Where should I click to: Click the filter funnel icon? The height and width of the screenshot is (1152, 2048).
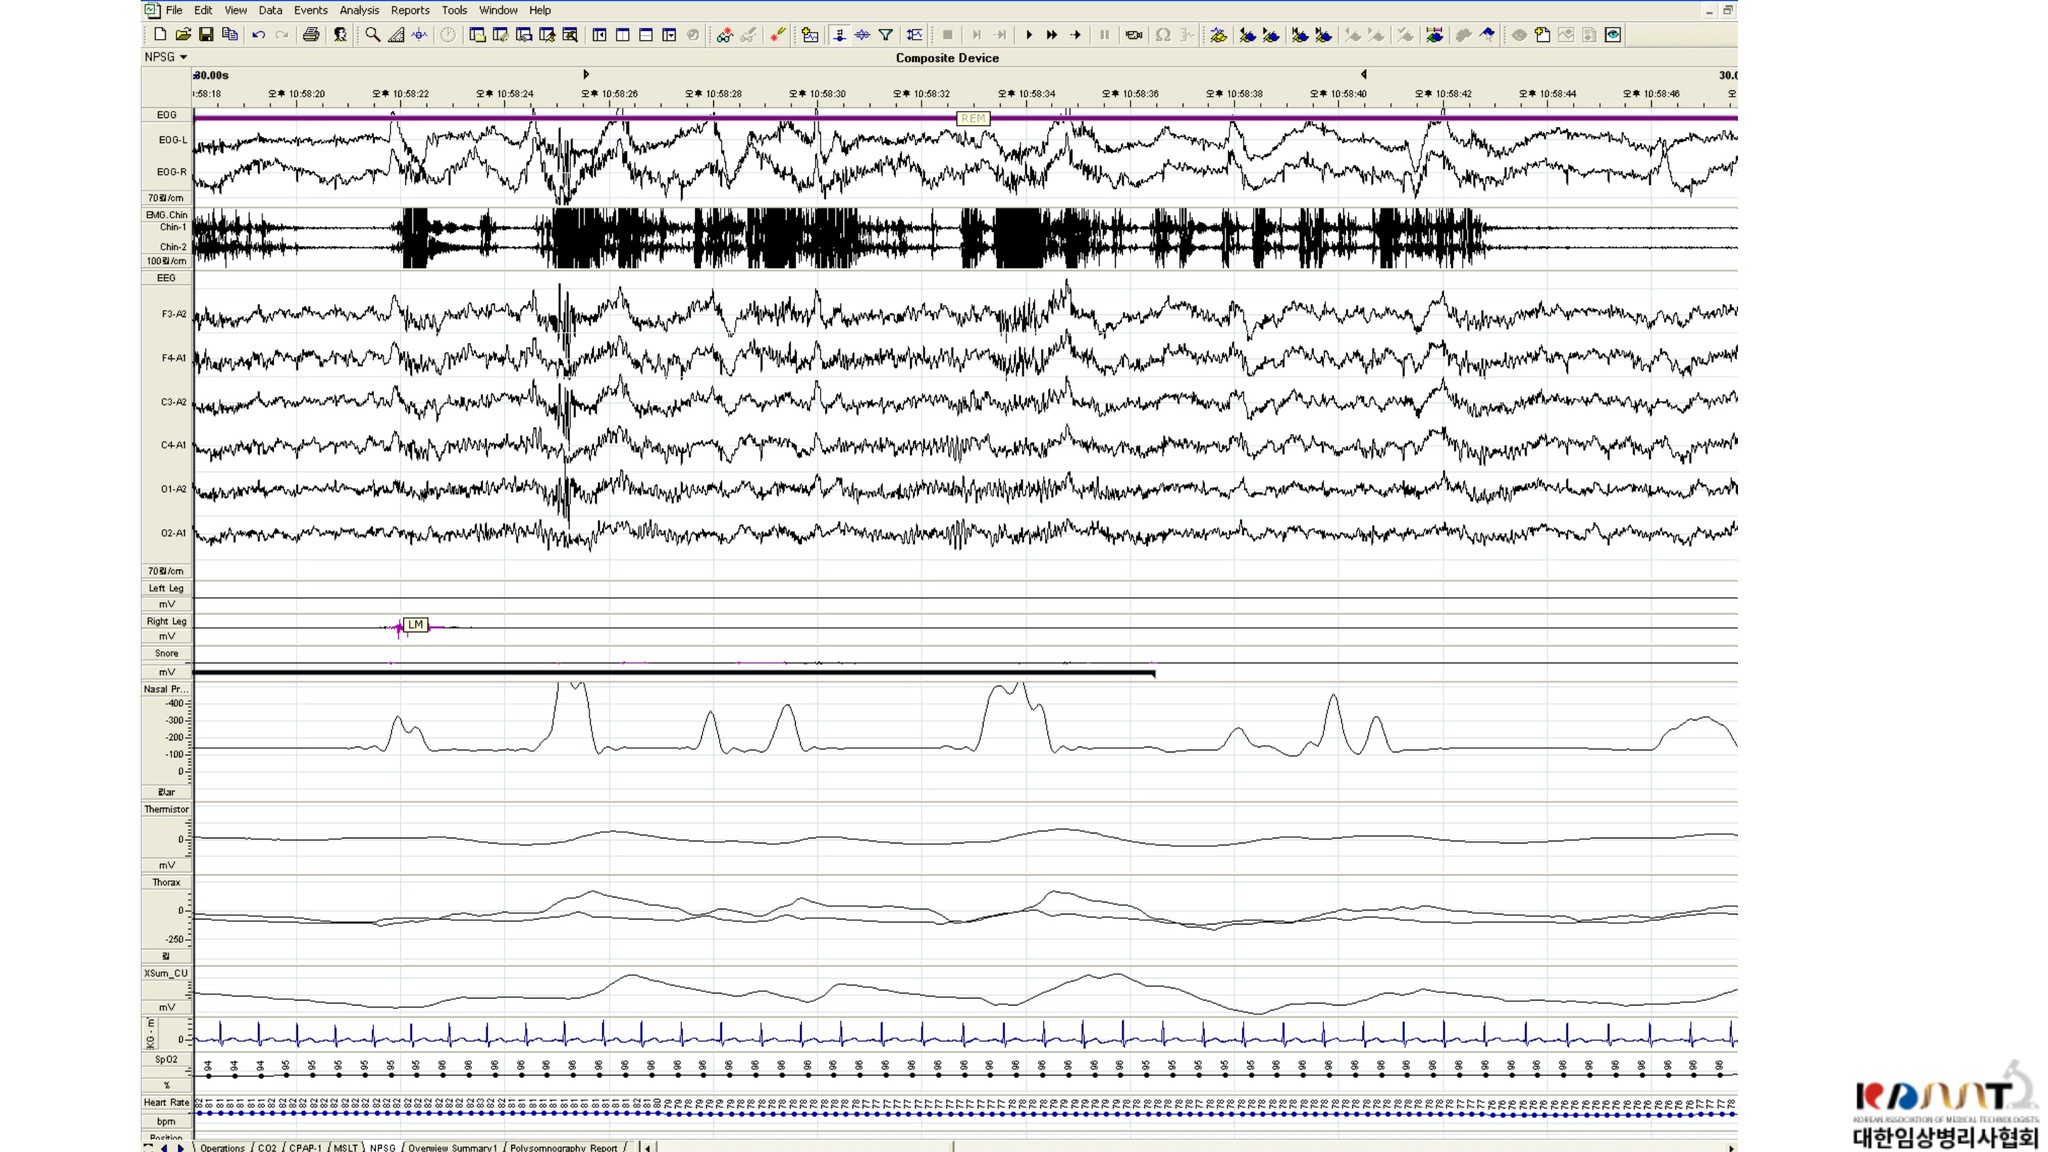click(885, 35)
